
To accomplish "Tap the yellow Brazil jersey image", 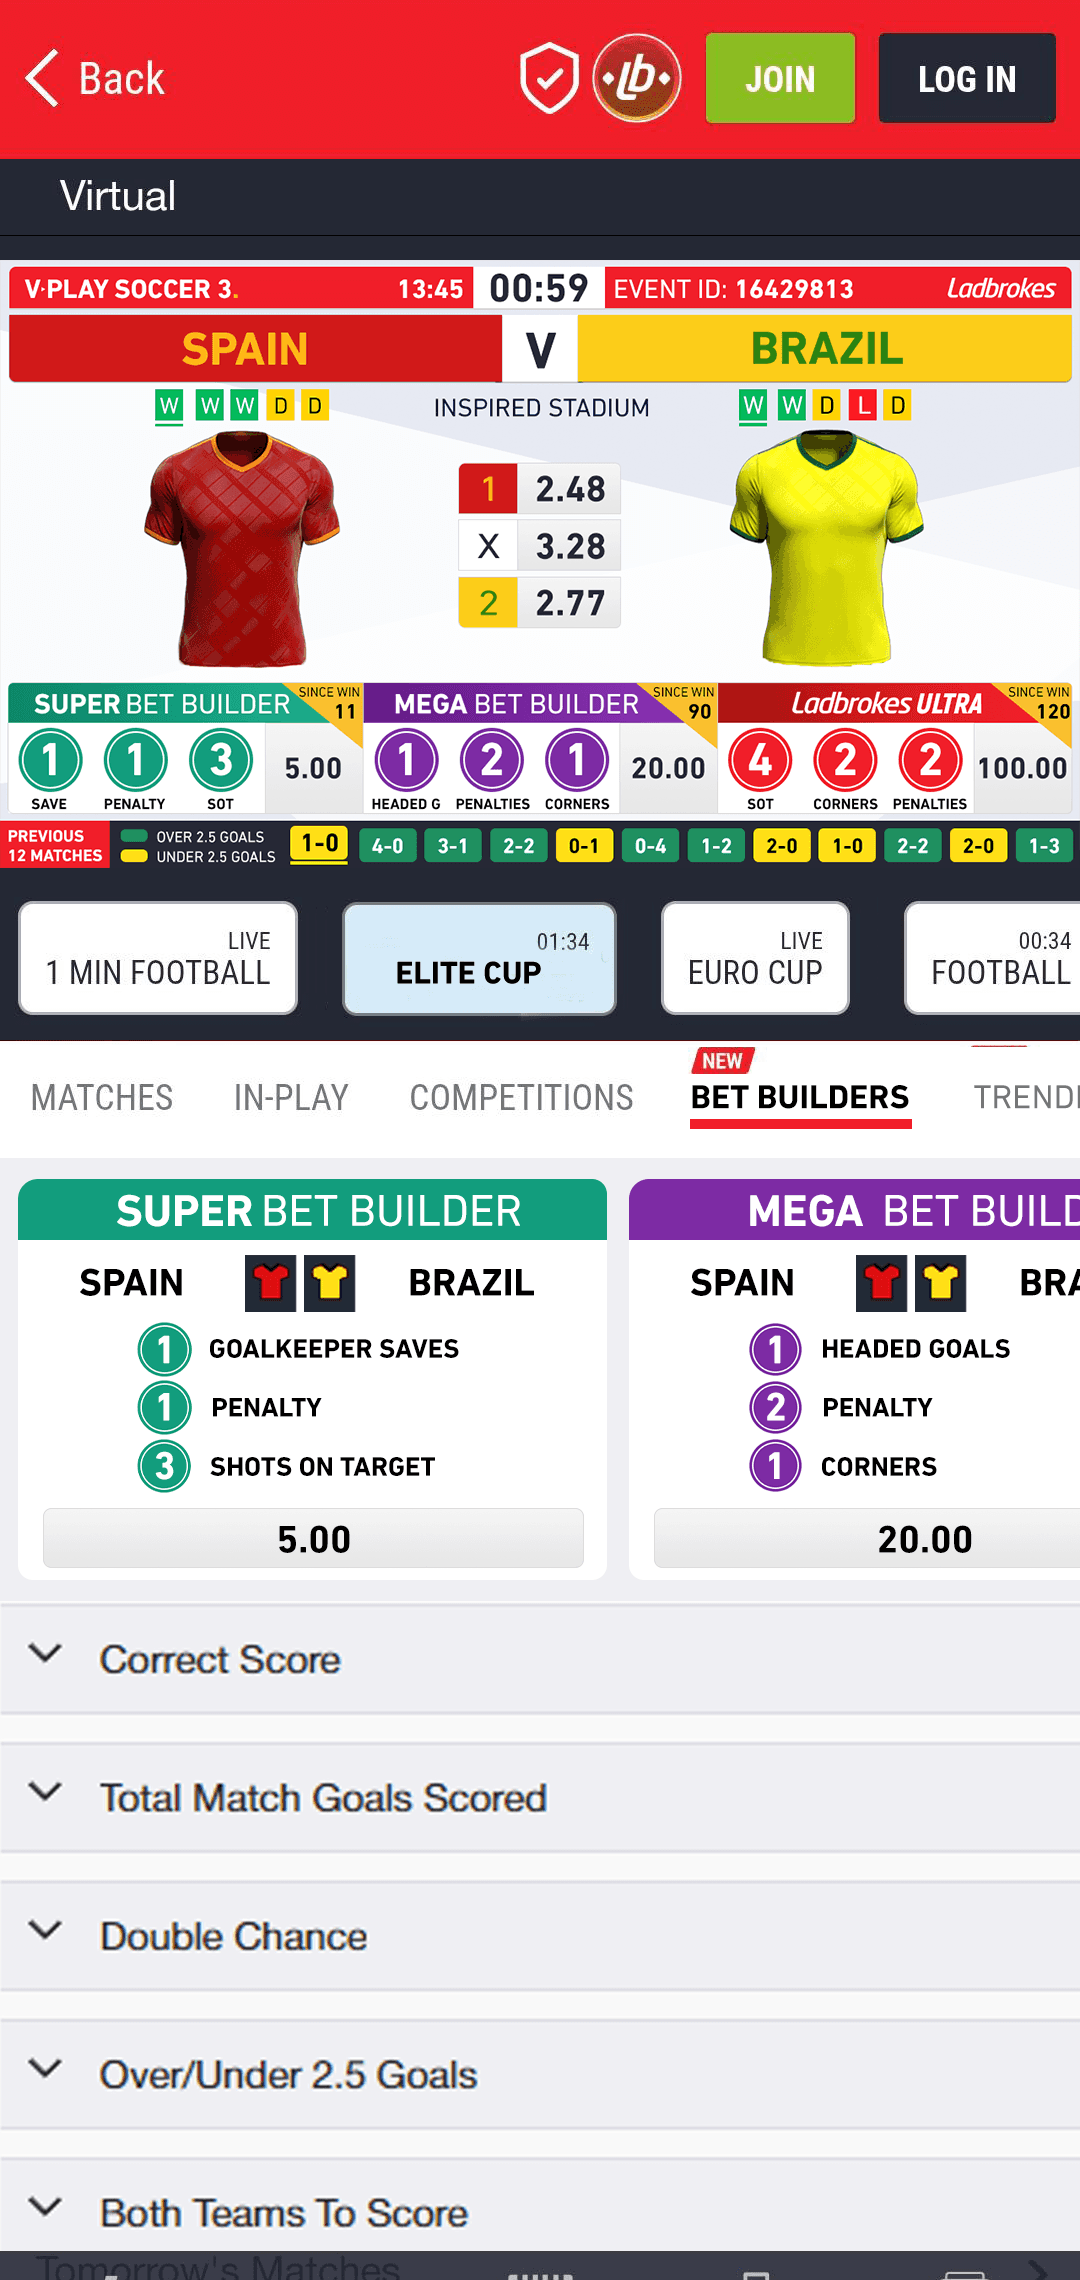I will pyautogui.click(x=826, y=548).
